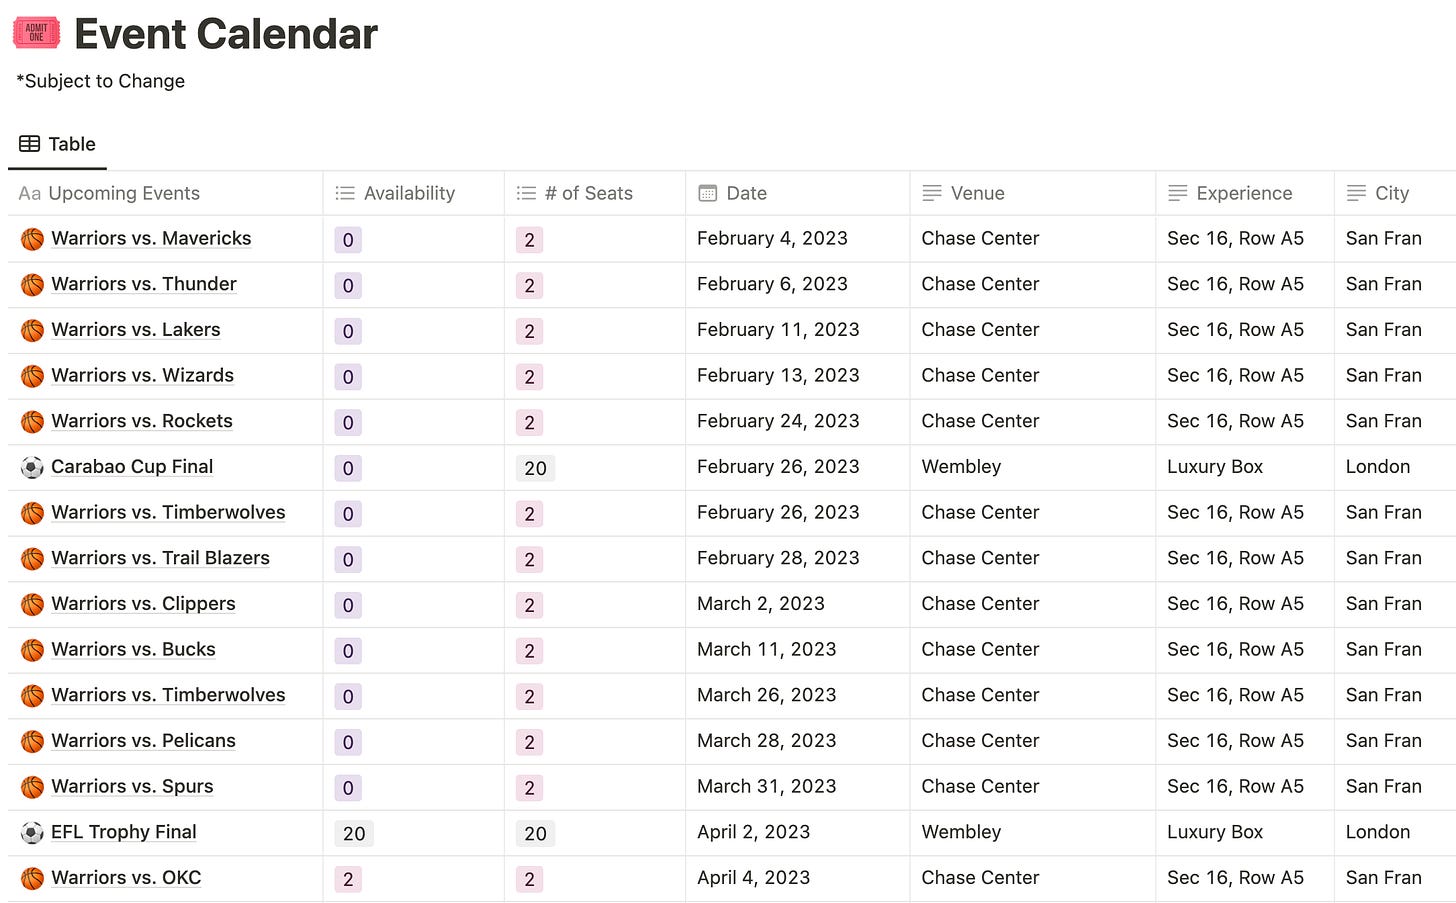Click basketball icon of Warriors vs. Wizards

pyautogui.click(x=32, y=376)
